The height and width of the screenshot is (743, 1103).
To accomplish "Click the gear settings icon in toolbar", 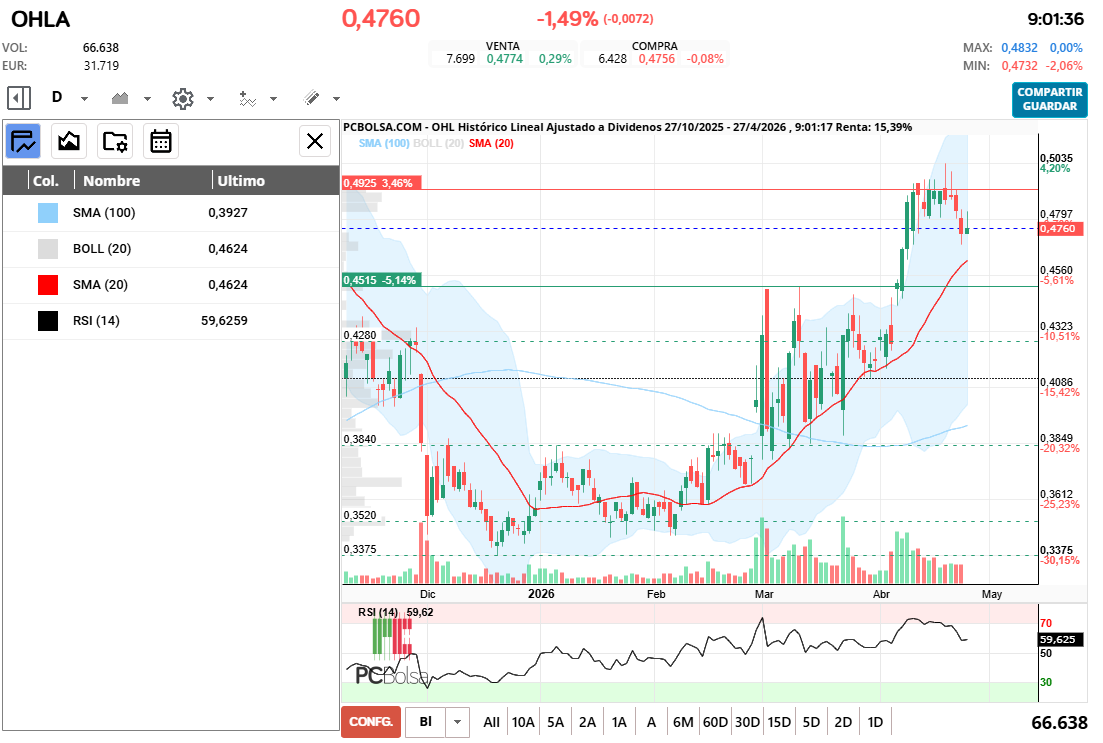I will [182, 98].
